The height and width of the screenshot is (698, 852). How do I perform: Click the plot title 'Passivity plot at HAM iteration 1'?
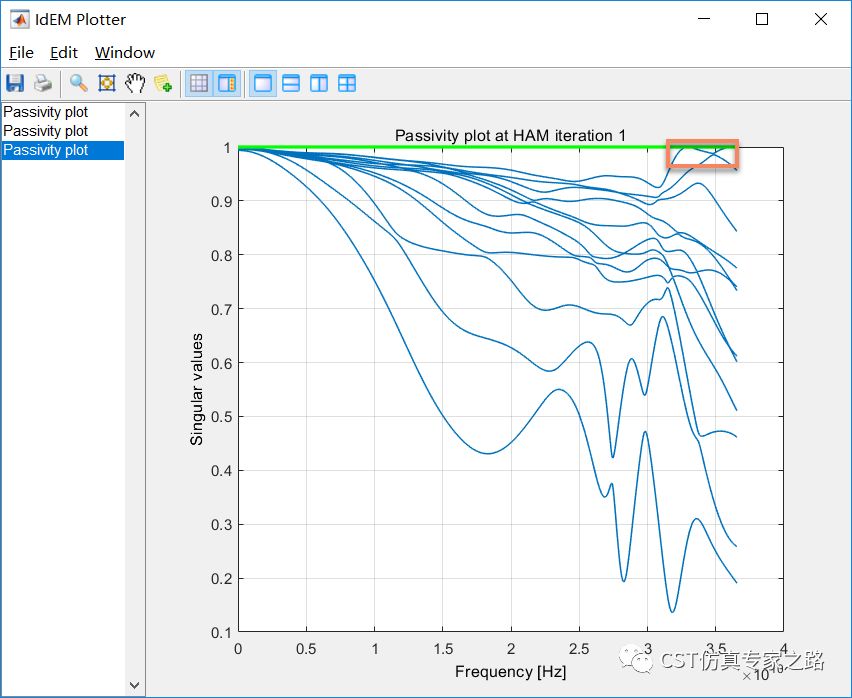(510, 135)
